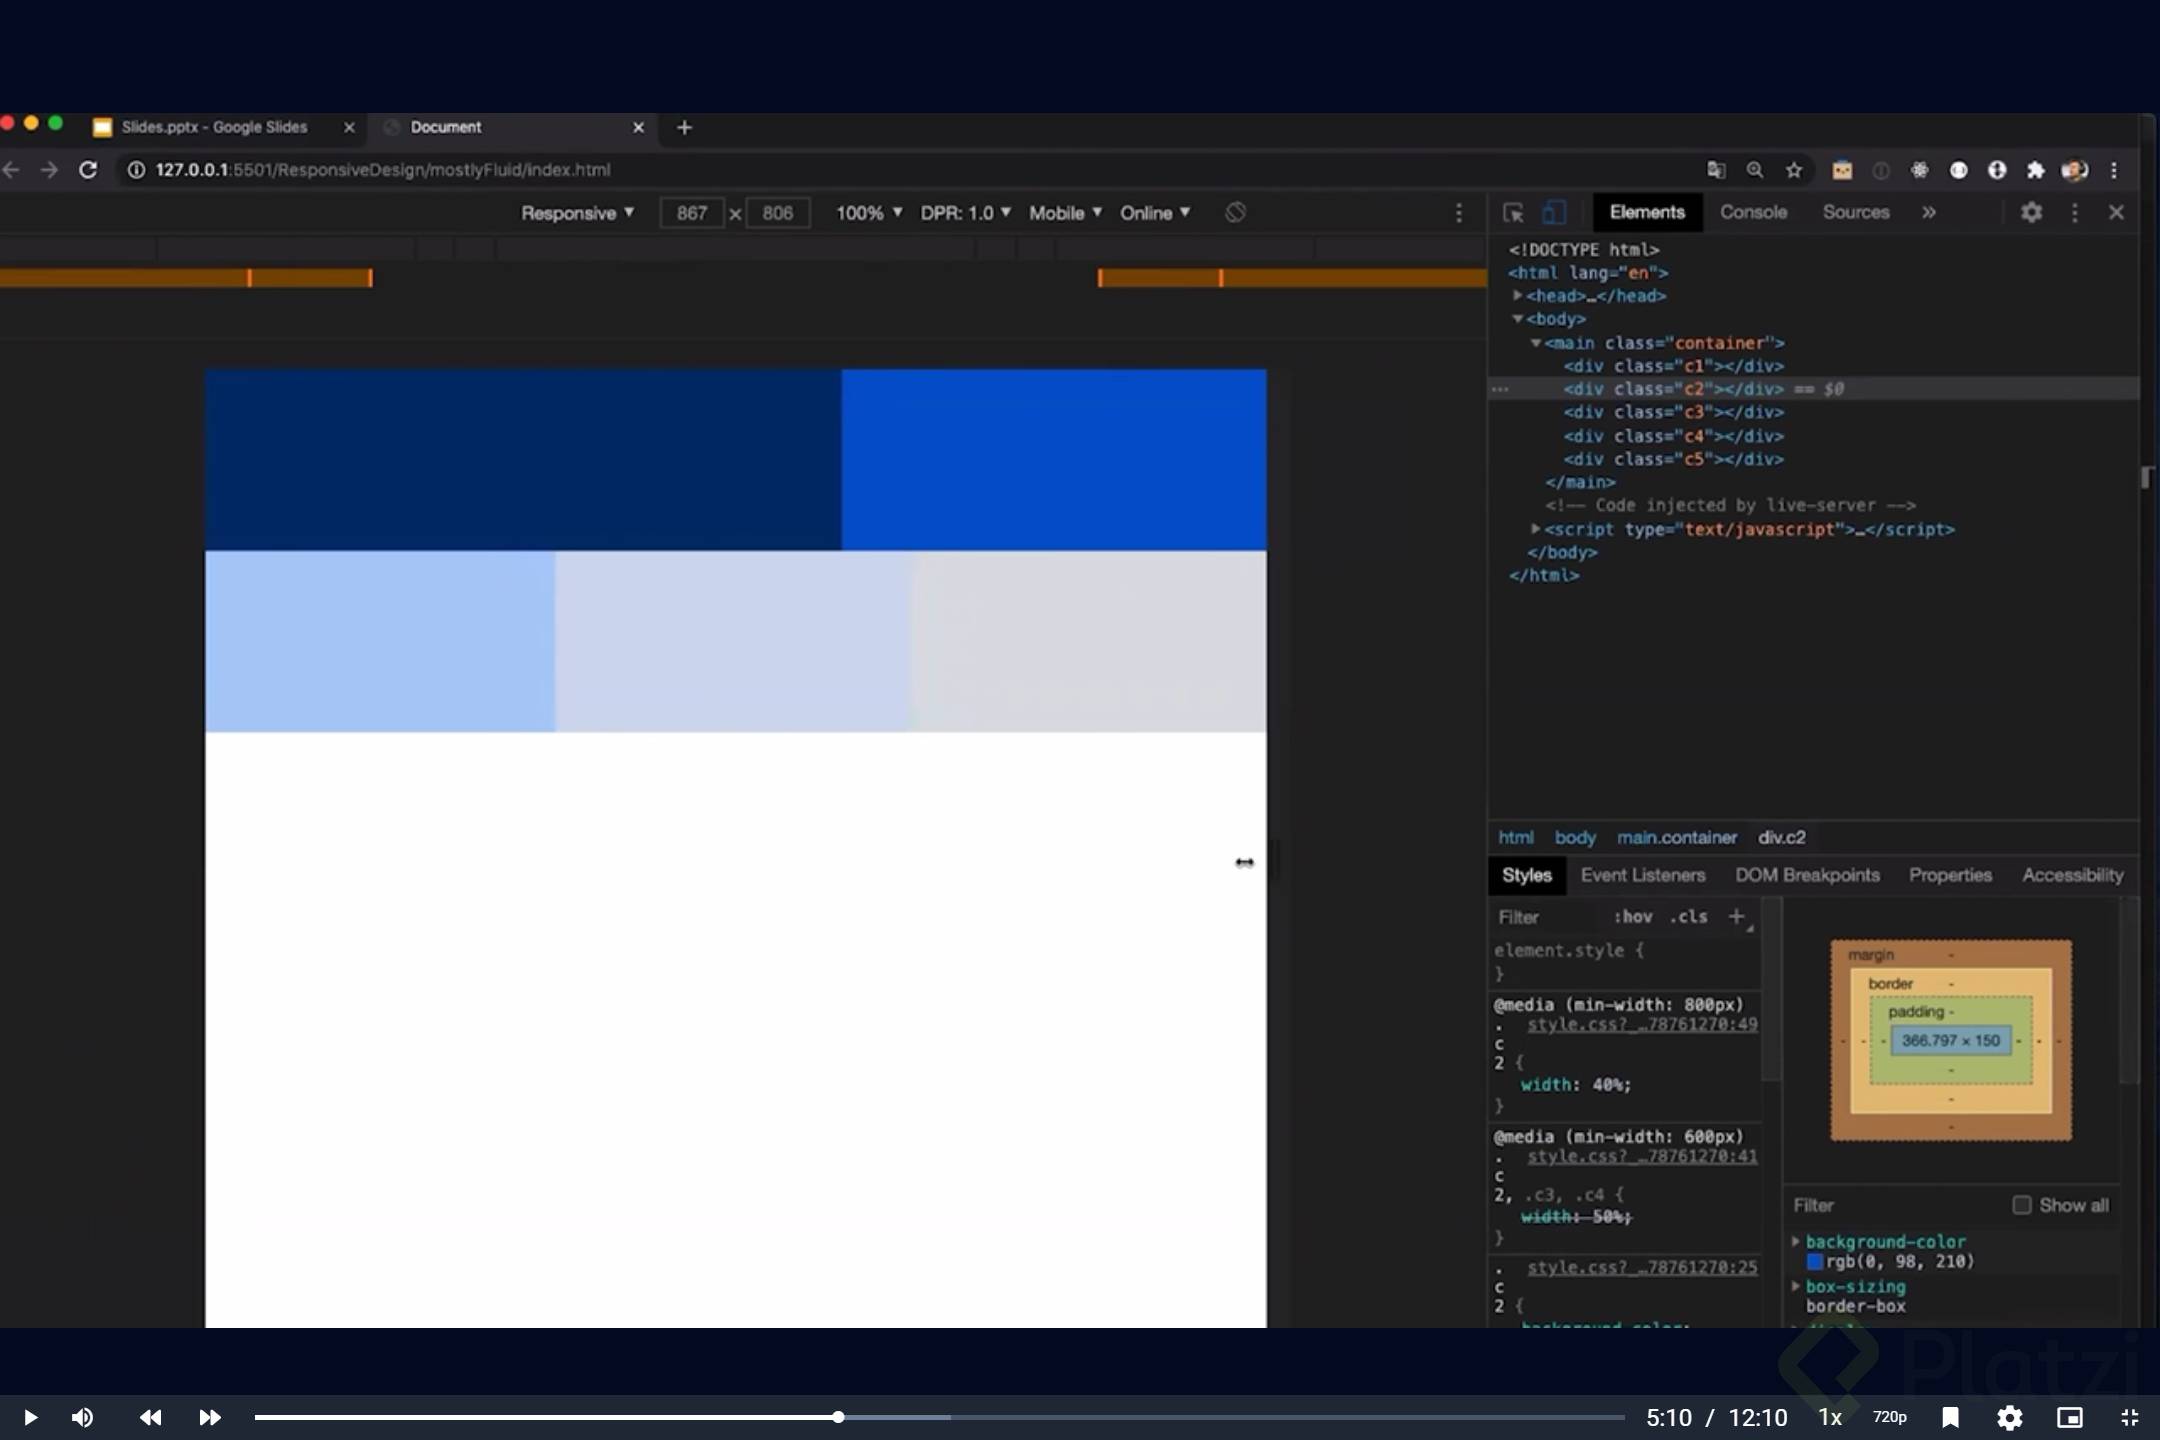2160x1440 pixels.
Task: Click the viewport width field 867
Action: (691, 213)
